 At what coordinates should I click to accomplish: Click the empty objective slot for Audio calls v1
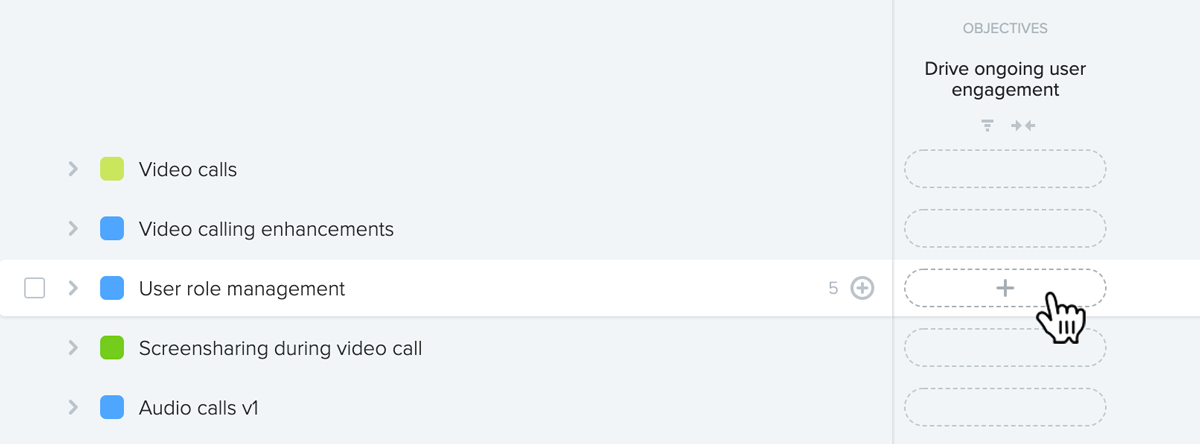point(1005,408)
